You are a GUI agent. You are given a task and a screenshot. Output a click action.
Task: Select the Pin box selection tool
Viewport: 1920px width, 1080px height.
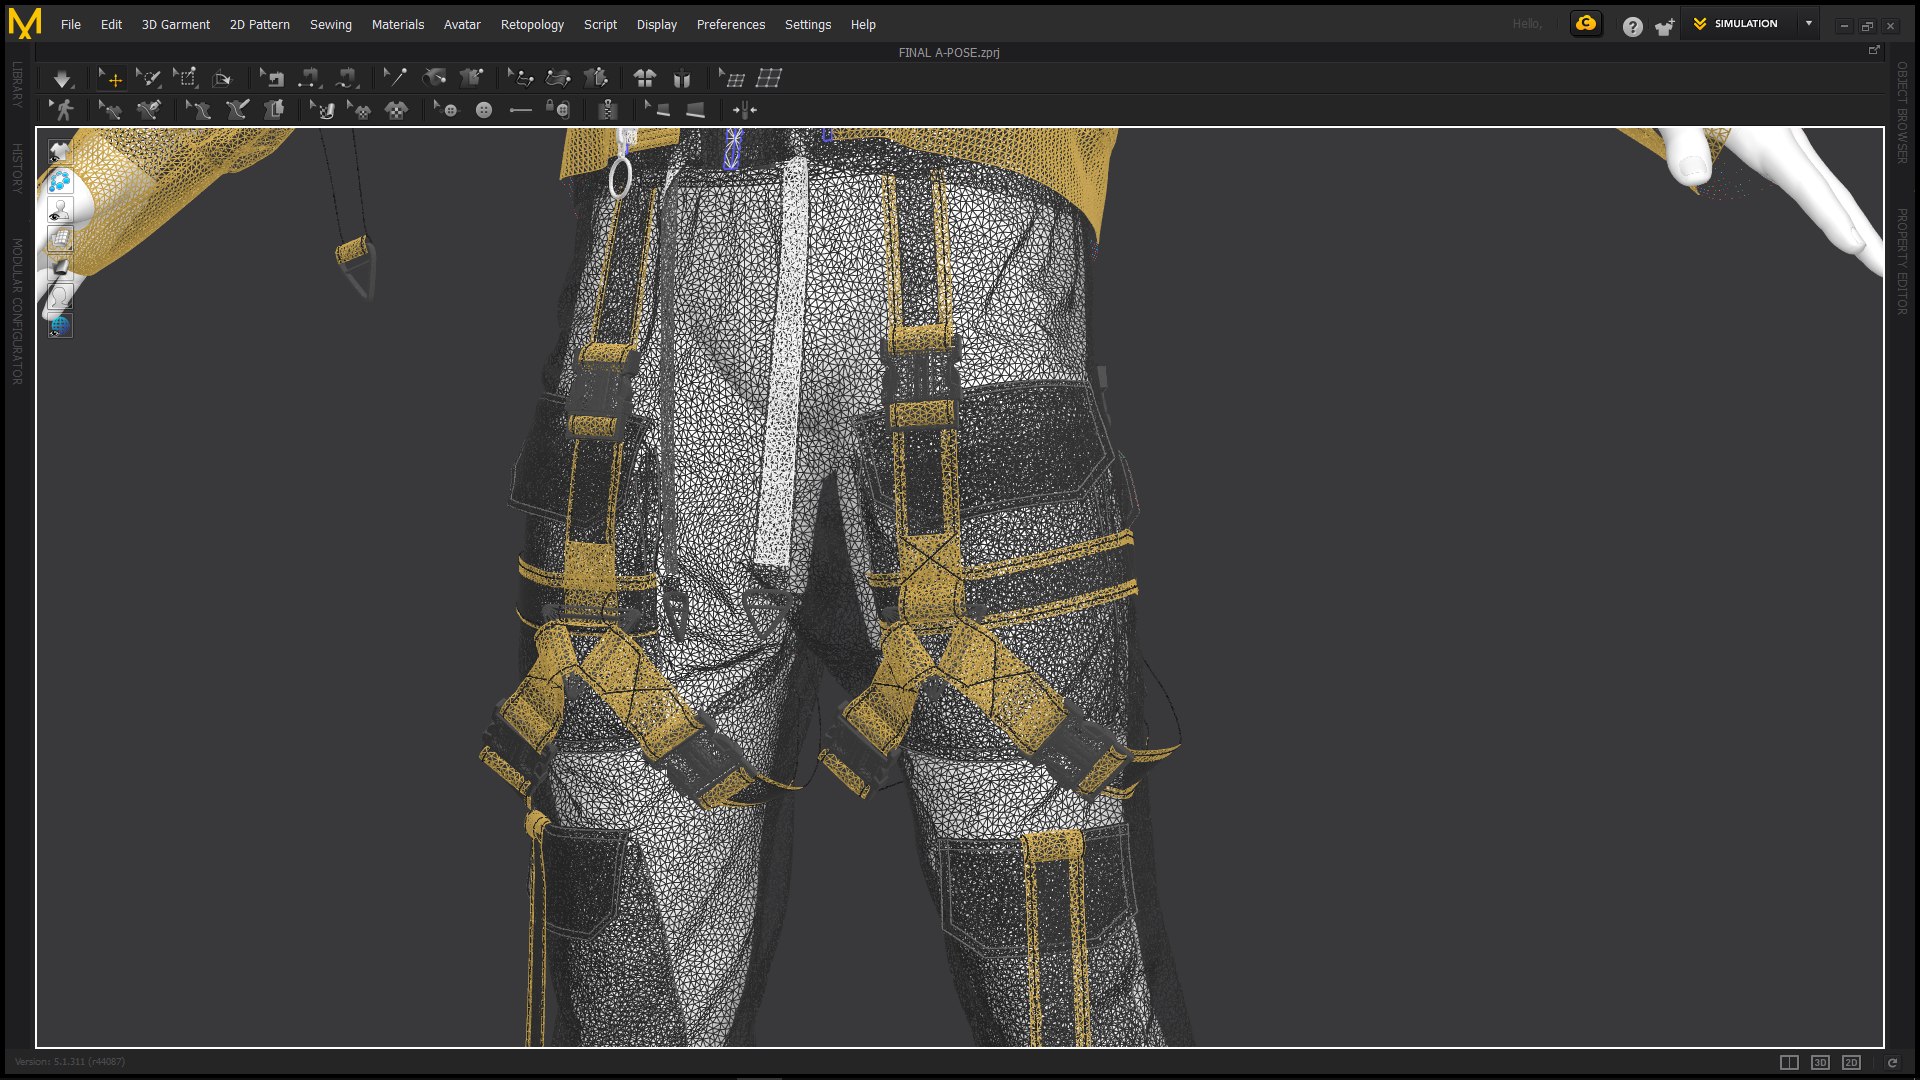click(x=185, y=78)
